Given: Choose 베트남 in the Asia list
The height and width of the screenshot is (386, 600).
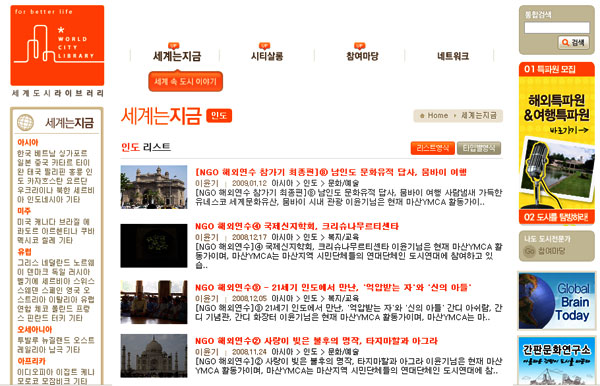Looking at the screenshot, I should [45, 153].
